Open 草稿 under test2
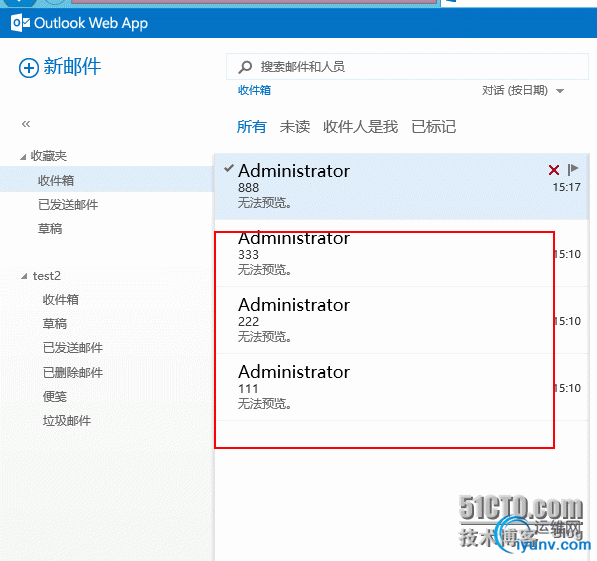The image size is (597, 561). 54,324
